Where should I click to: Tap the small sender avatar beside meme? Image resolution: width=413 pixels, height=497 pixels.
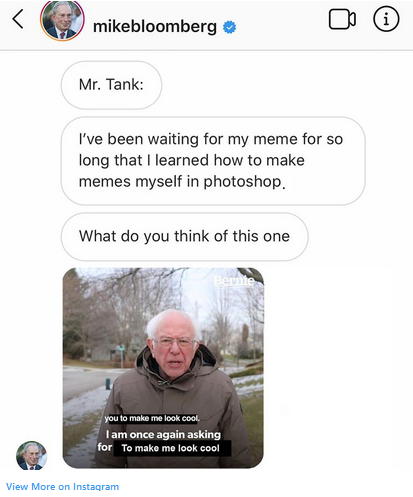(31, 455)
